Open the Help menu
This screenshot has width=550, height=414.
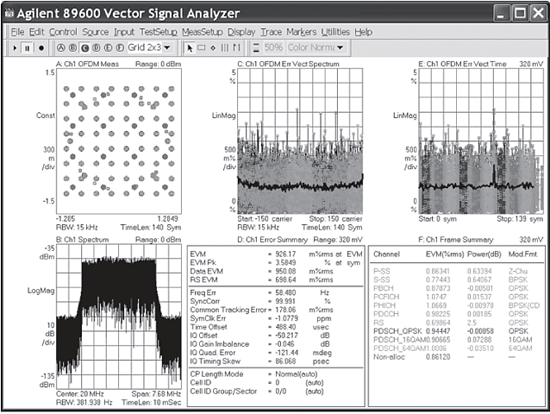[x=363, y=32]
